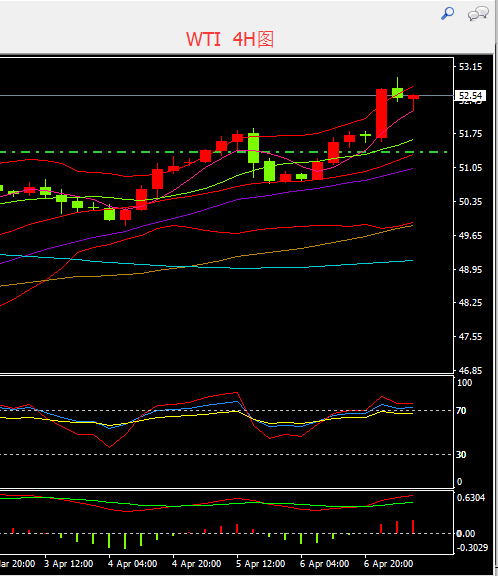Click the 51.05 price axis label
Viewport: 498px width, 576px height.
pos(470,168)
